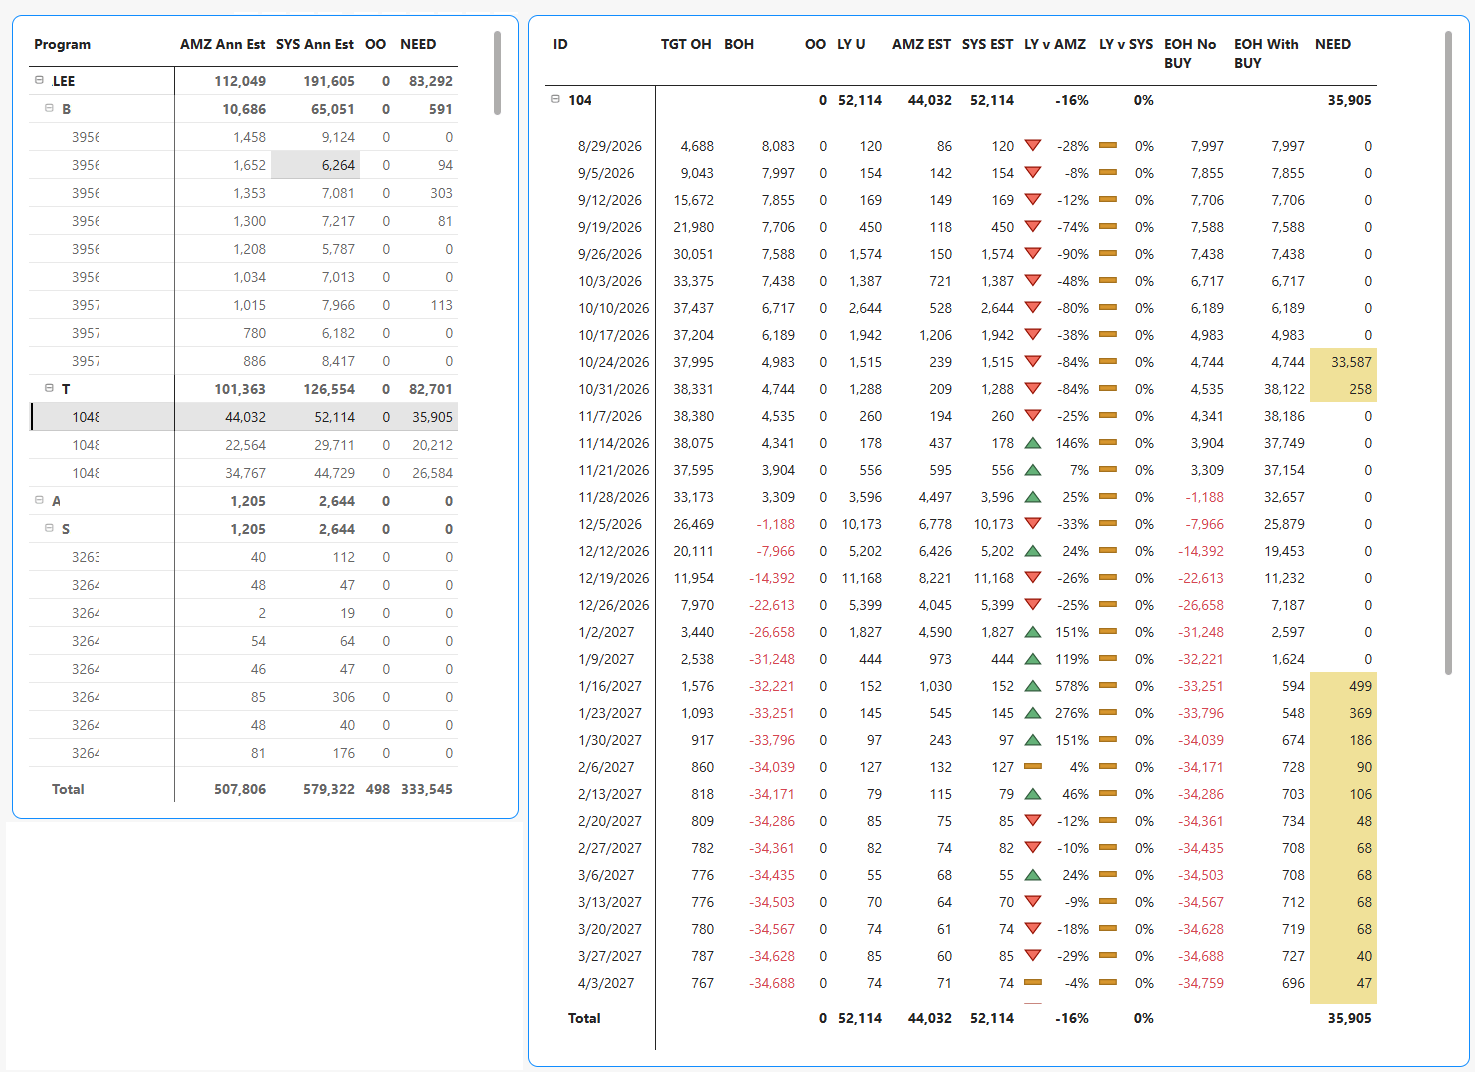Collapse the A program group
The image size is (1475, 1072).
coord(39,500)
